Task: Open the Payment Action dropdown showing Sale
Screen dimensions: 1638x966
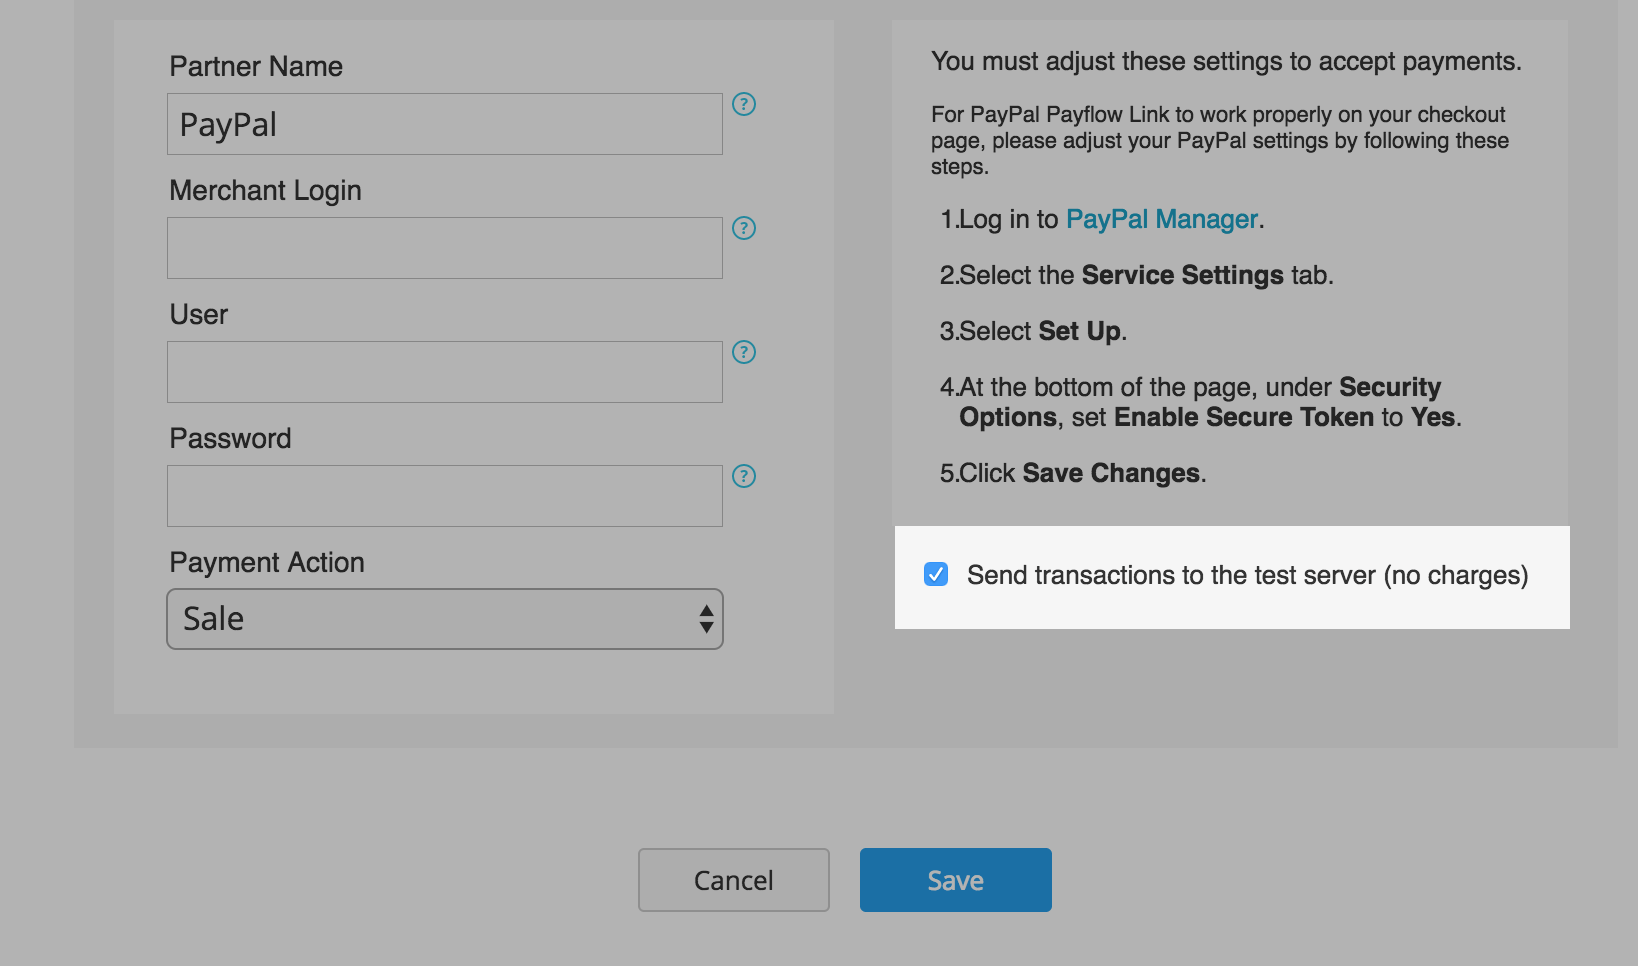Action: click(x=444, y=619)
